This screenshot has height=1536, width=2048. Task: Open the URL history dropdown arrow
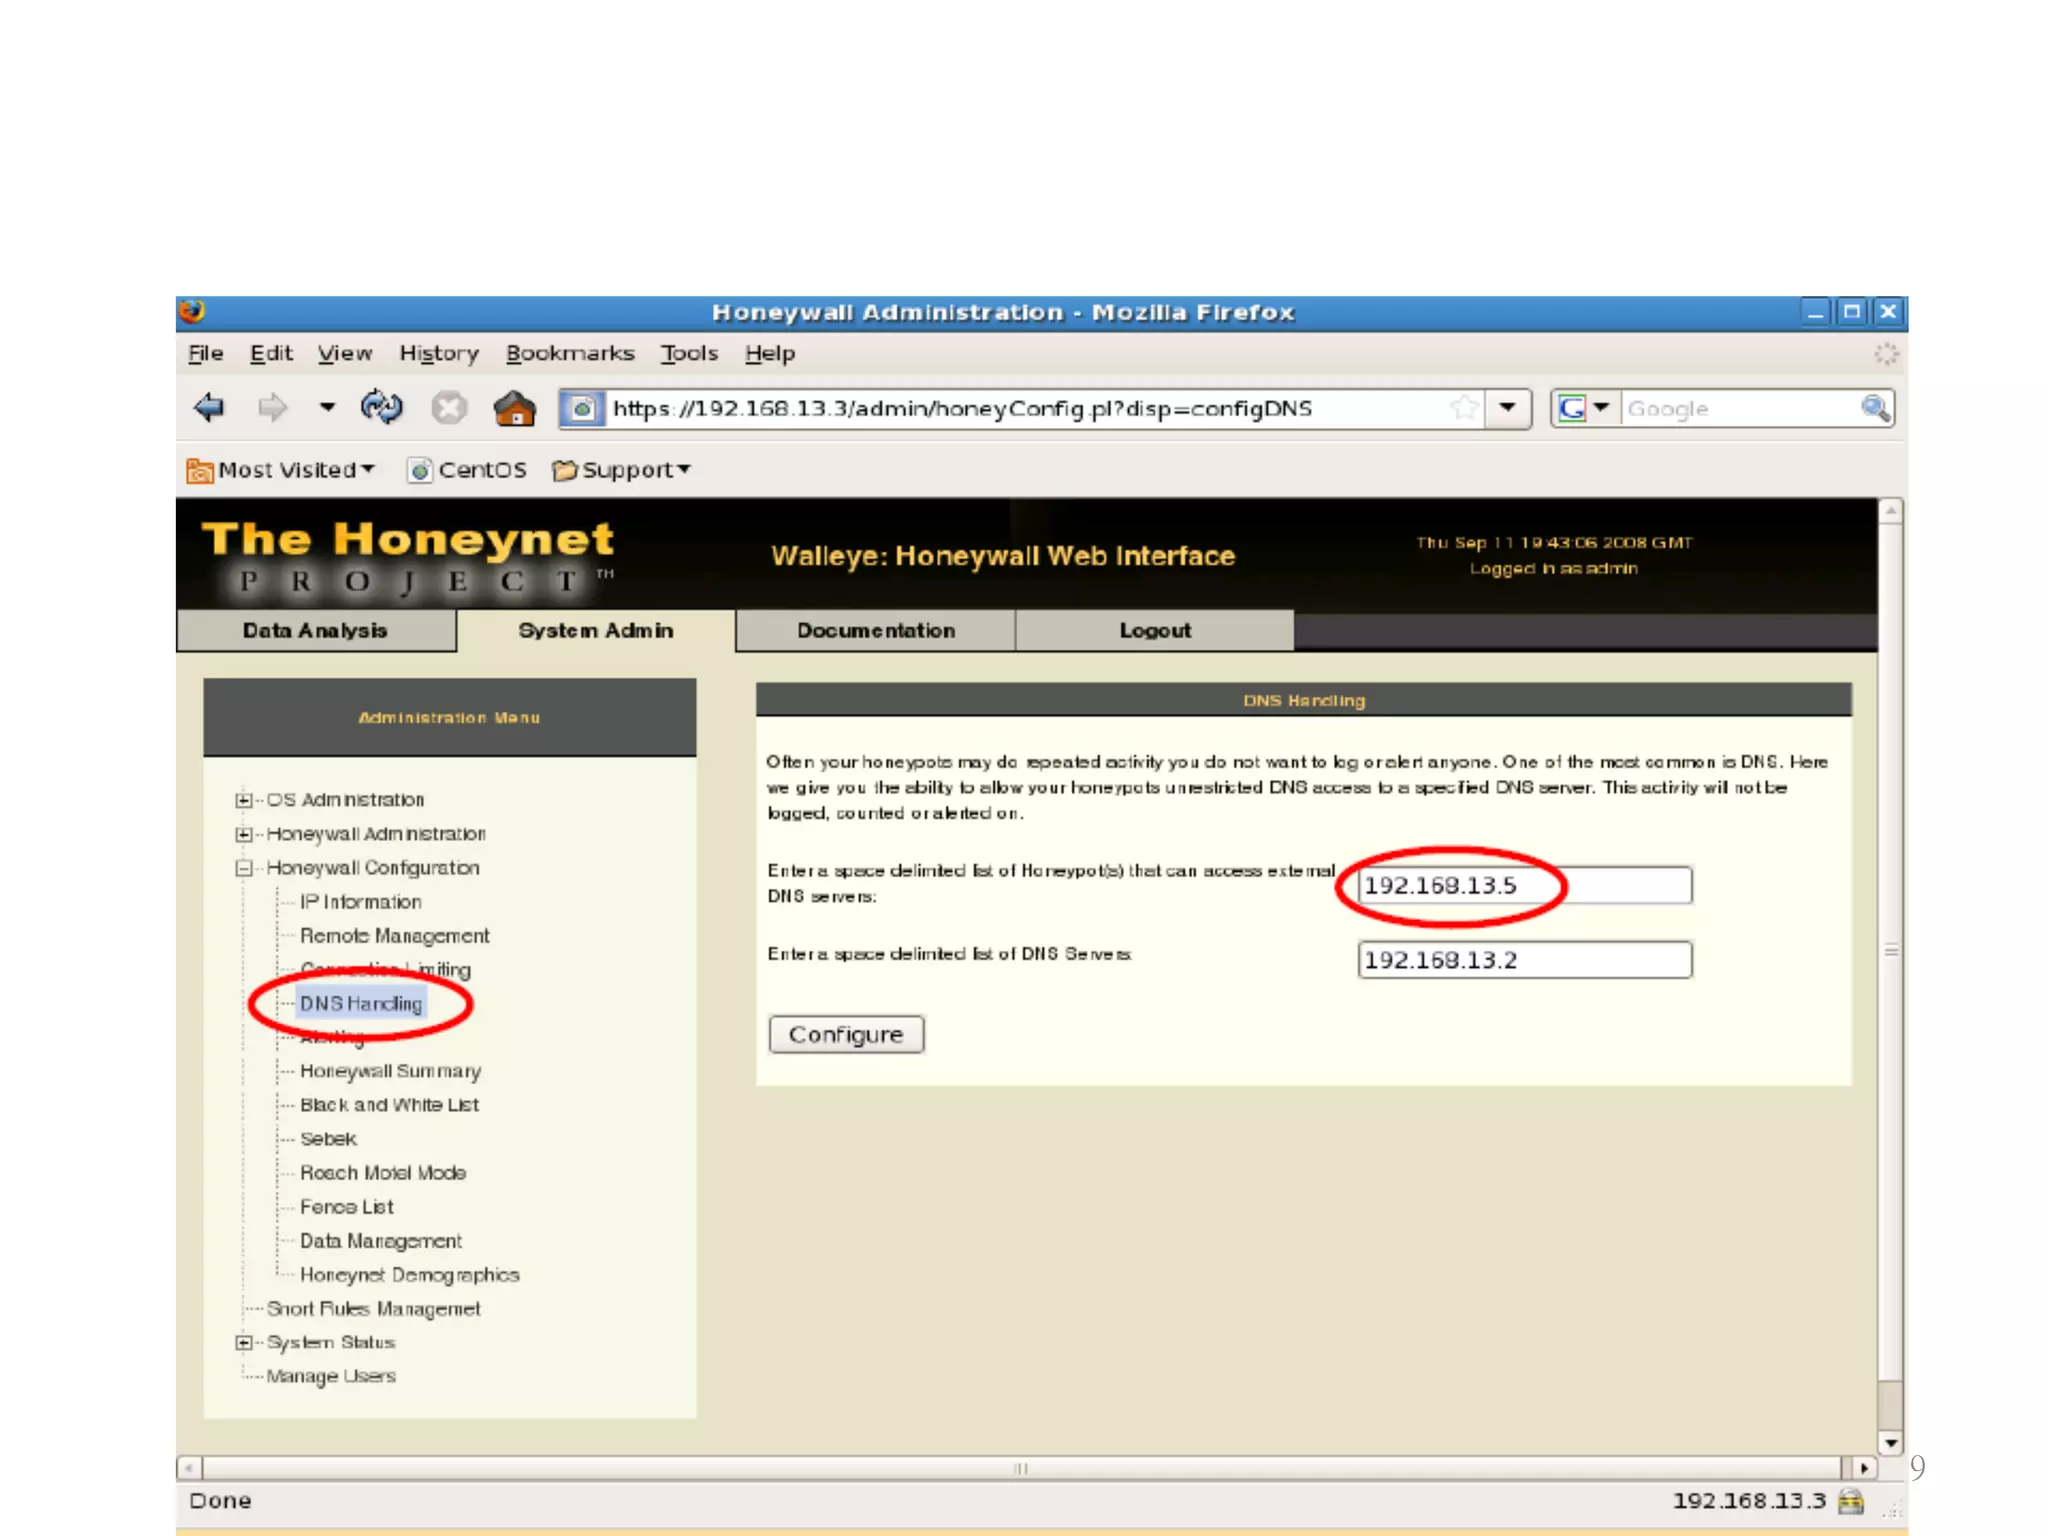pos(1507,408)
